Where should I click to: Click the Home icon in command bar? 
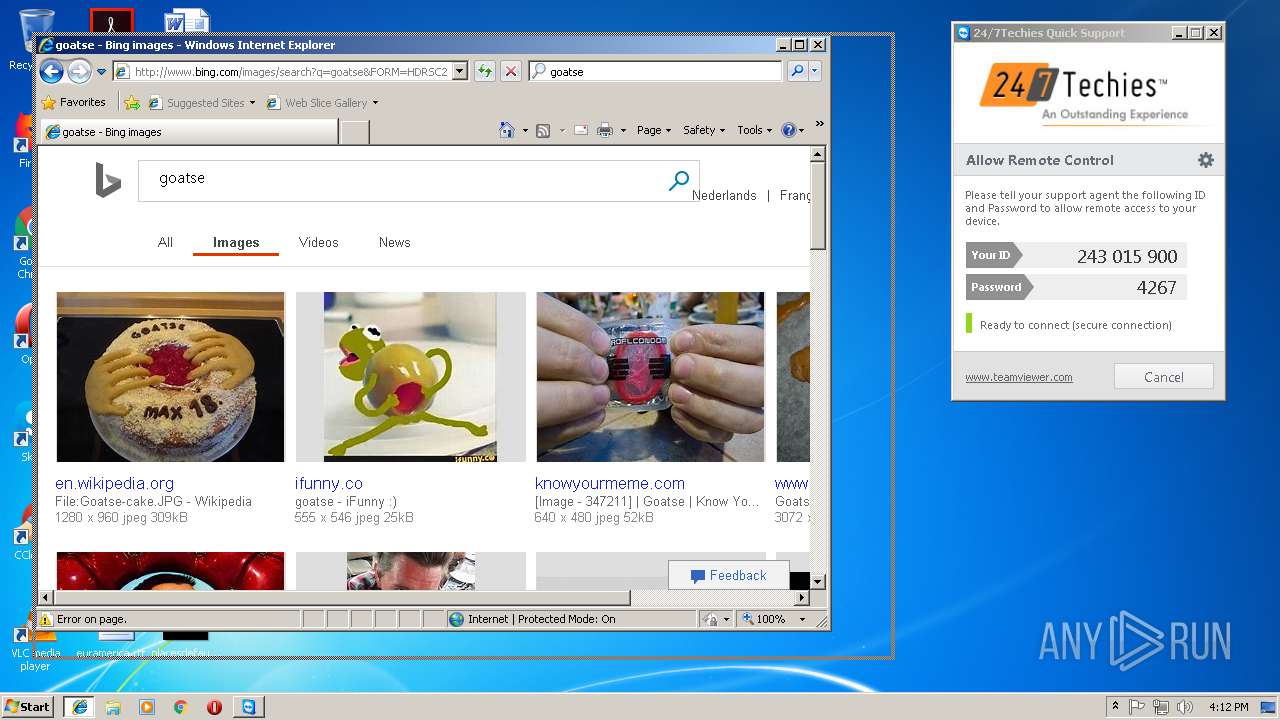point(507,130)
